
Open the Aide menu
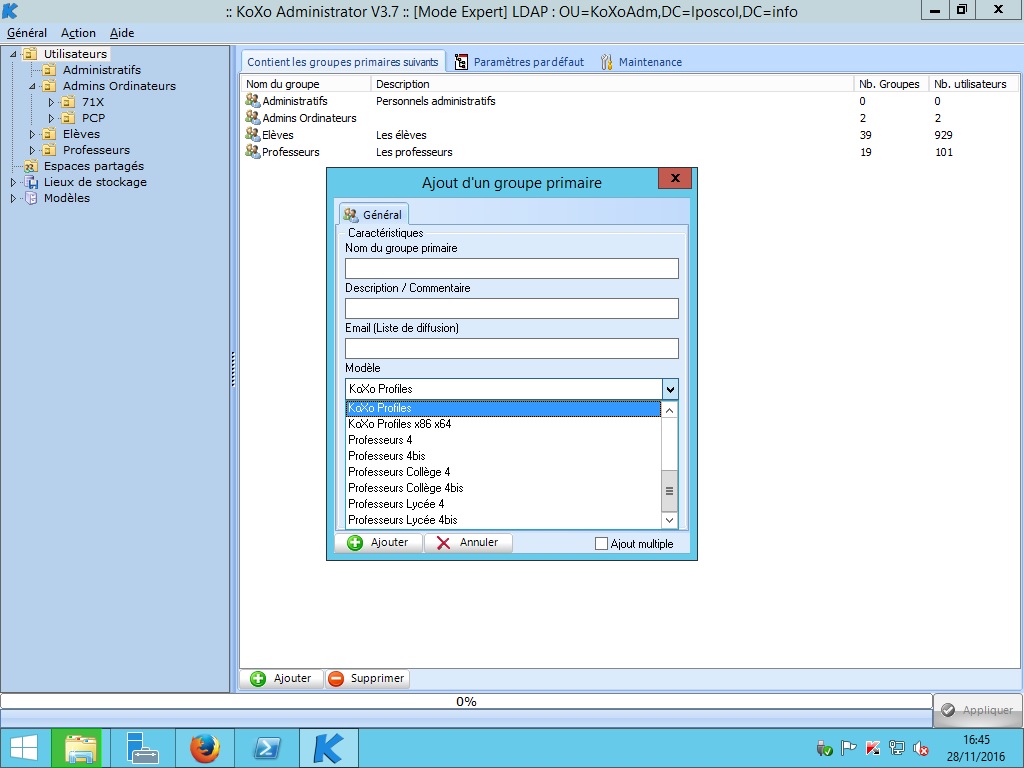(x=121, y=33)
